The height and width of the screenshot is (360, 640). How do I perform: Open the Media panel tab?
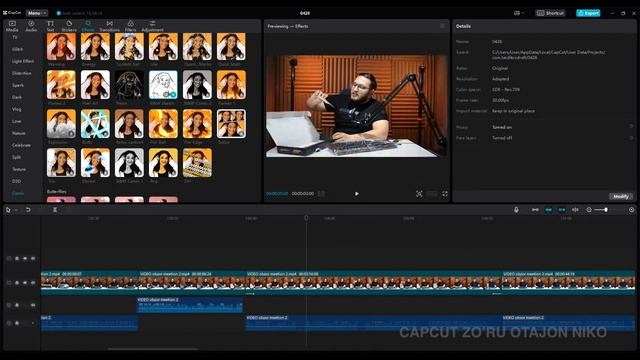click(x=12, y=26)
